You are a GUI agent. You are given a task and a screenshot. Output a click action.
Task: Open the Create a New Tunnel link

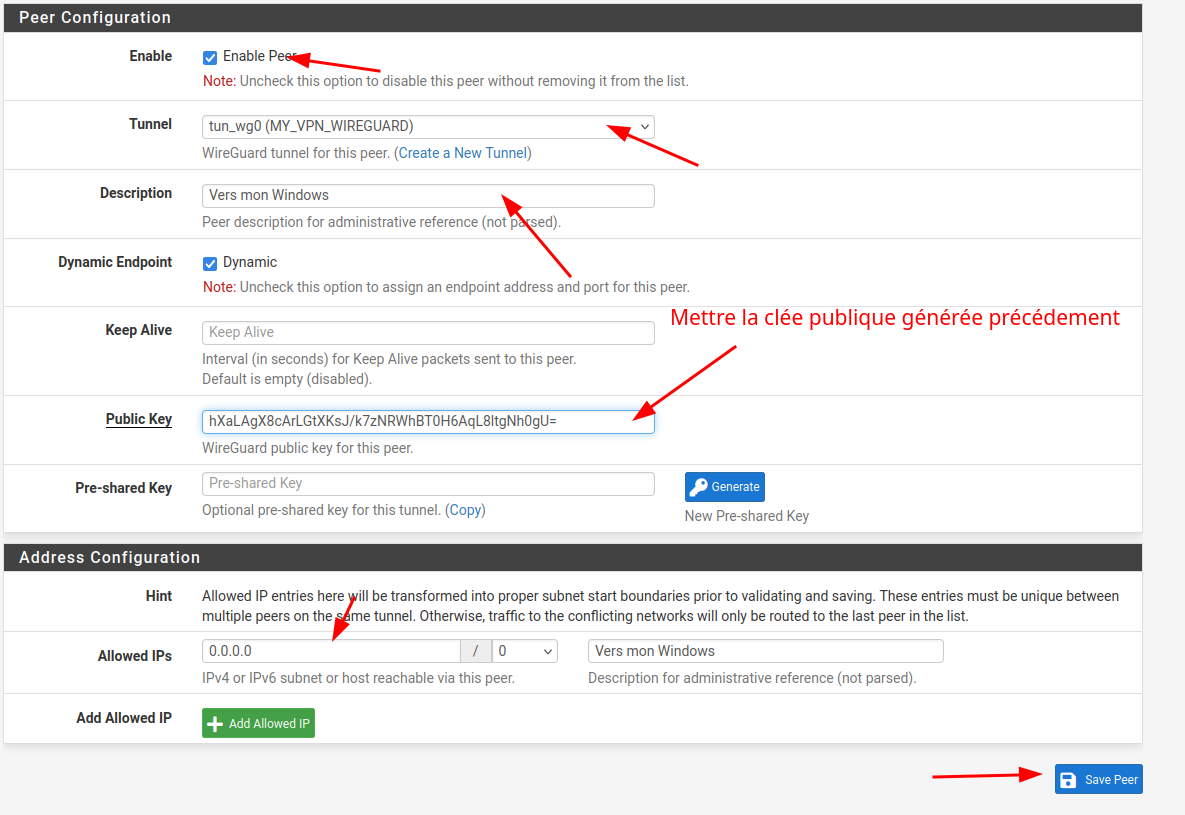pyautogui.click(x=462, y=153)
